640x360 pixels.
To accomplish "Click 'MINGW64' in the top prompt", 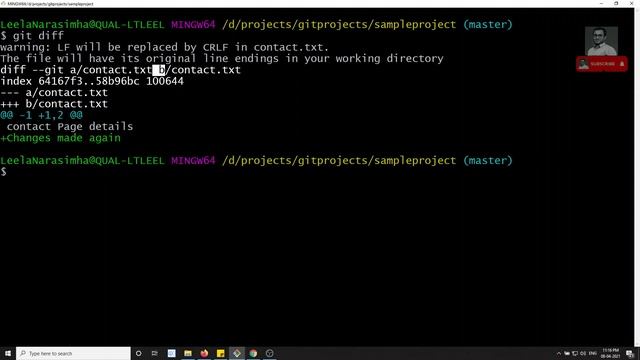I will [x=193, y=24].
